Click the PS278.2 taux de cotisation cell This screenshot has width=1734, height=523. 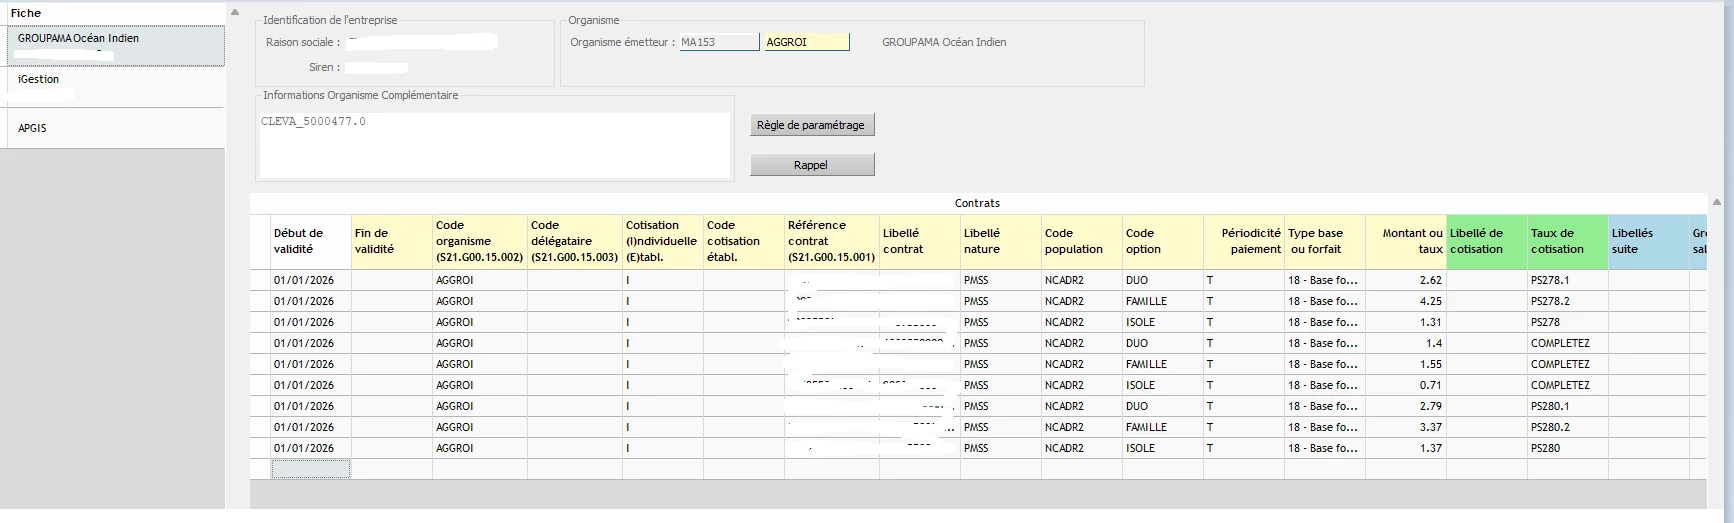point(1566,301)
